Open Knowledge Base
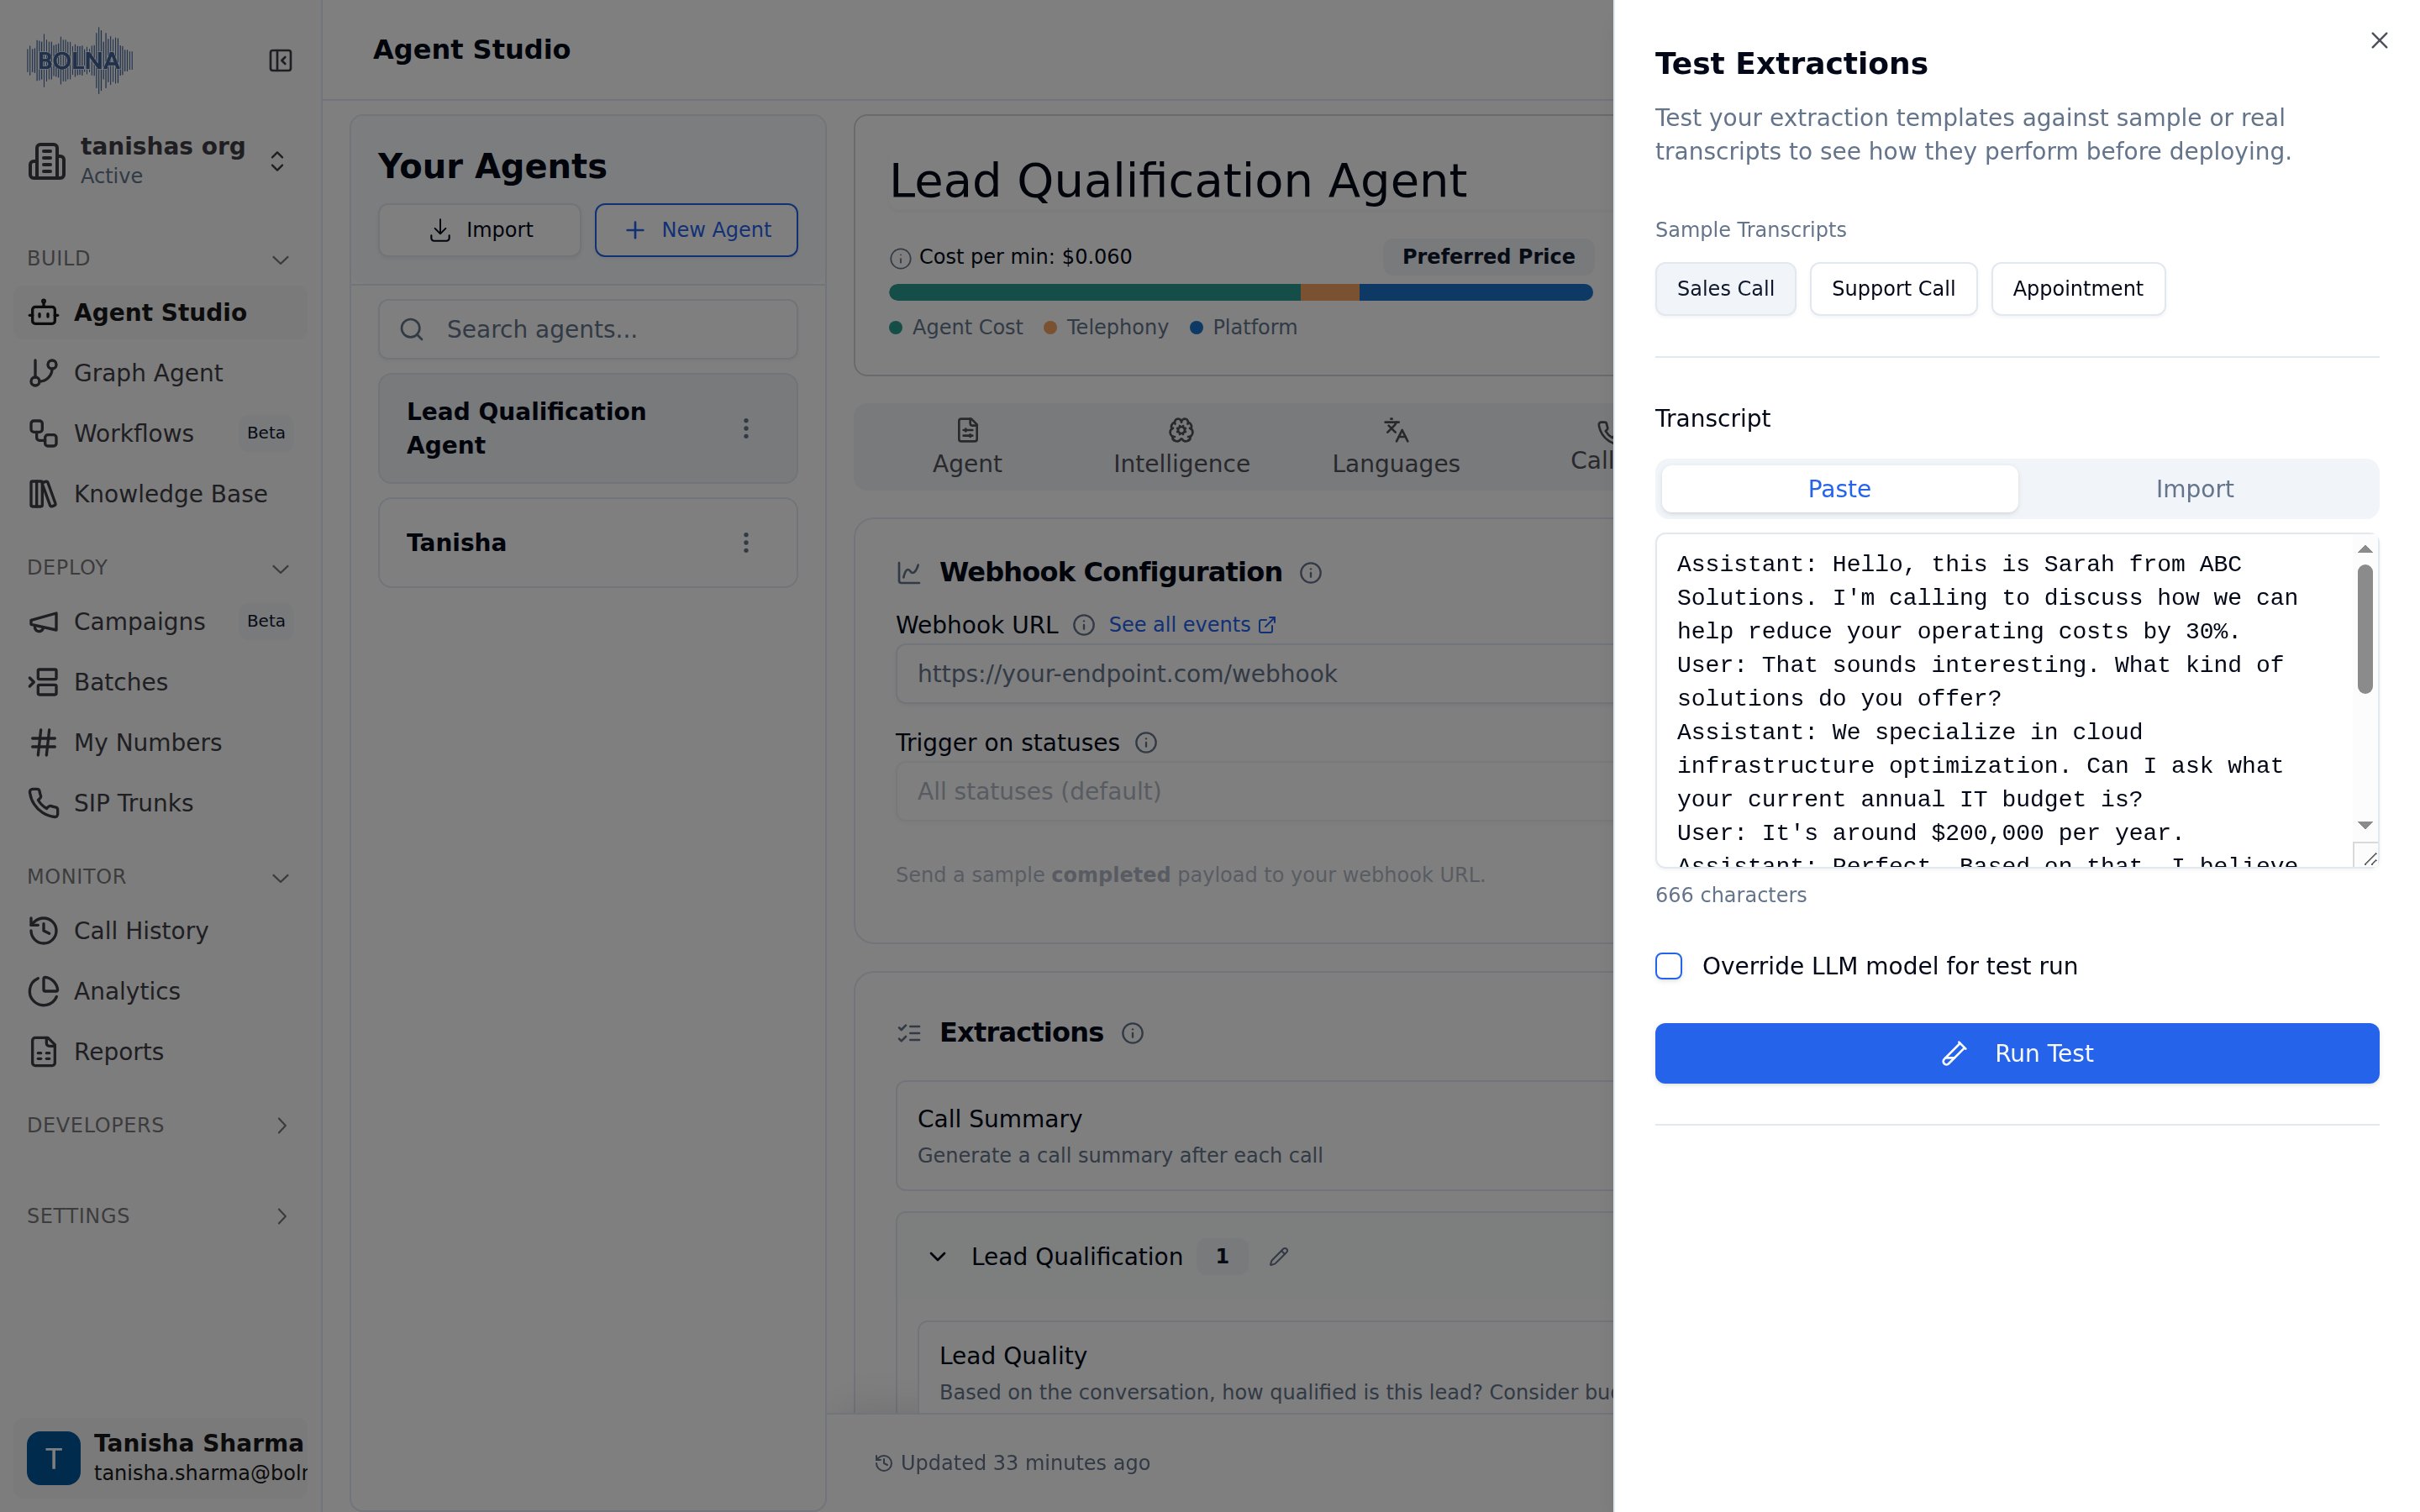The image size is (2420, 1512). tap(160, 494)
